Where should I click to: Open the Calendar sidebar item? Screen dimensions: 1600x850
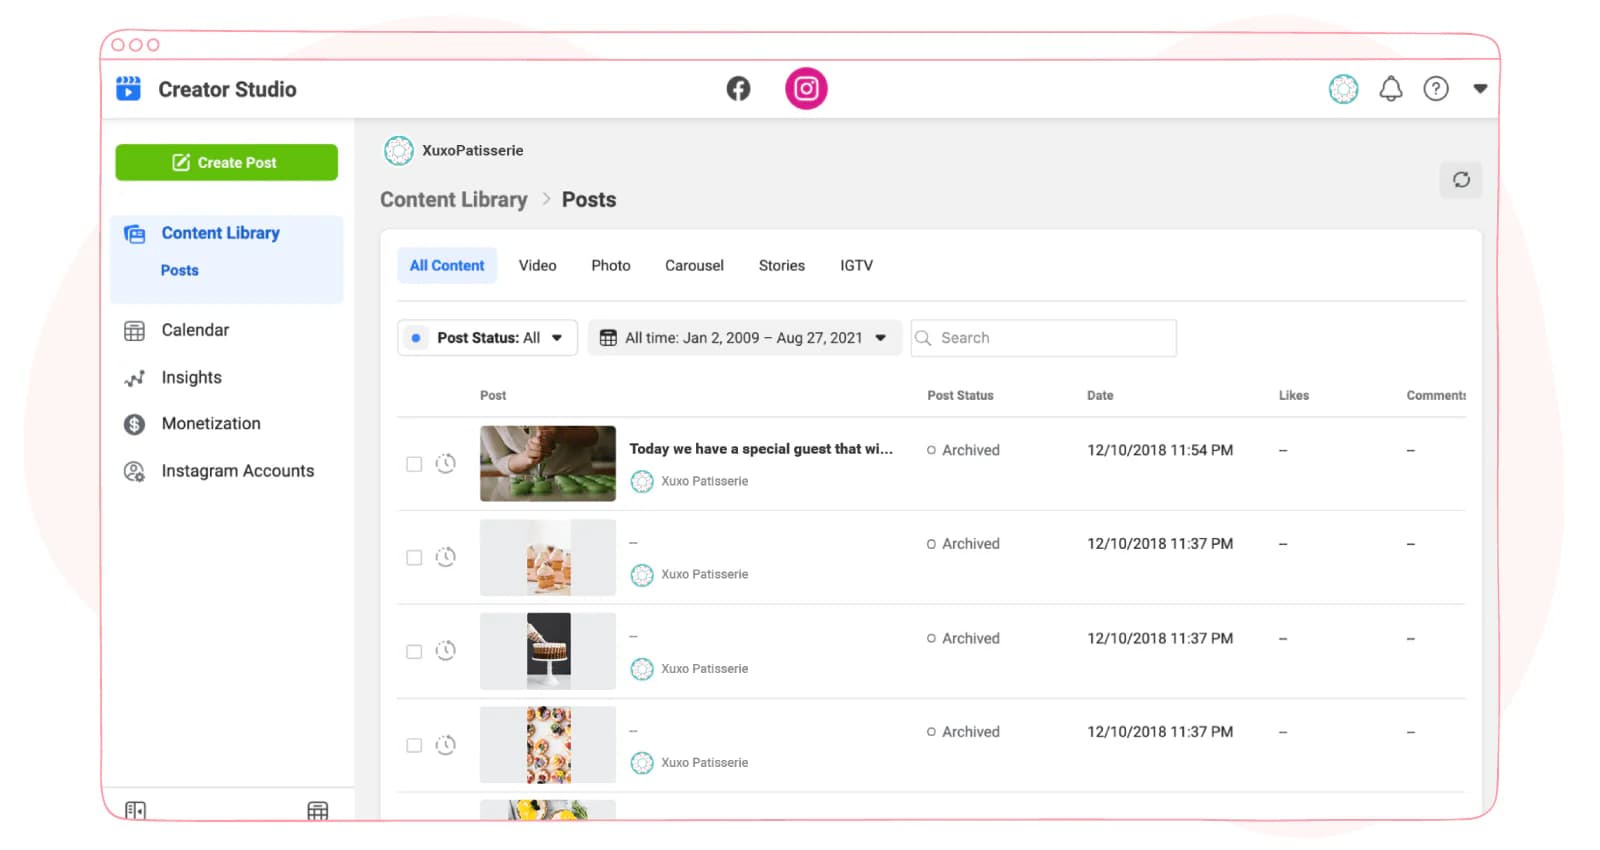tap(195, 330)
